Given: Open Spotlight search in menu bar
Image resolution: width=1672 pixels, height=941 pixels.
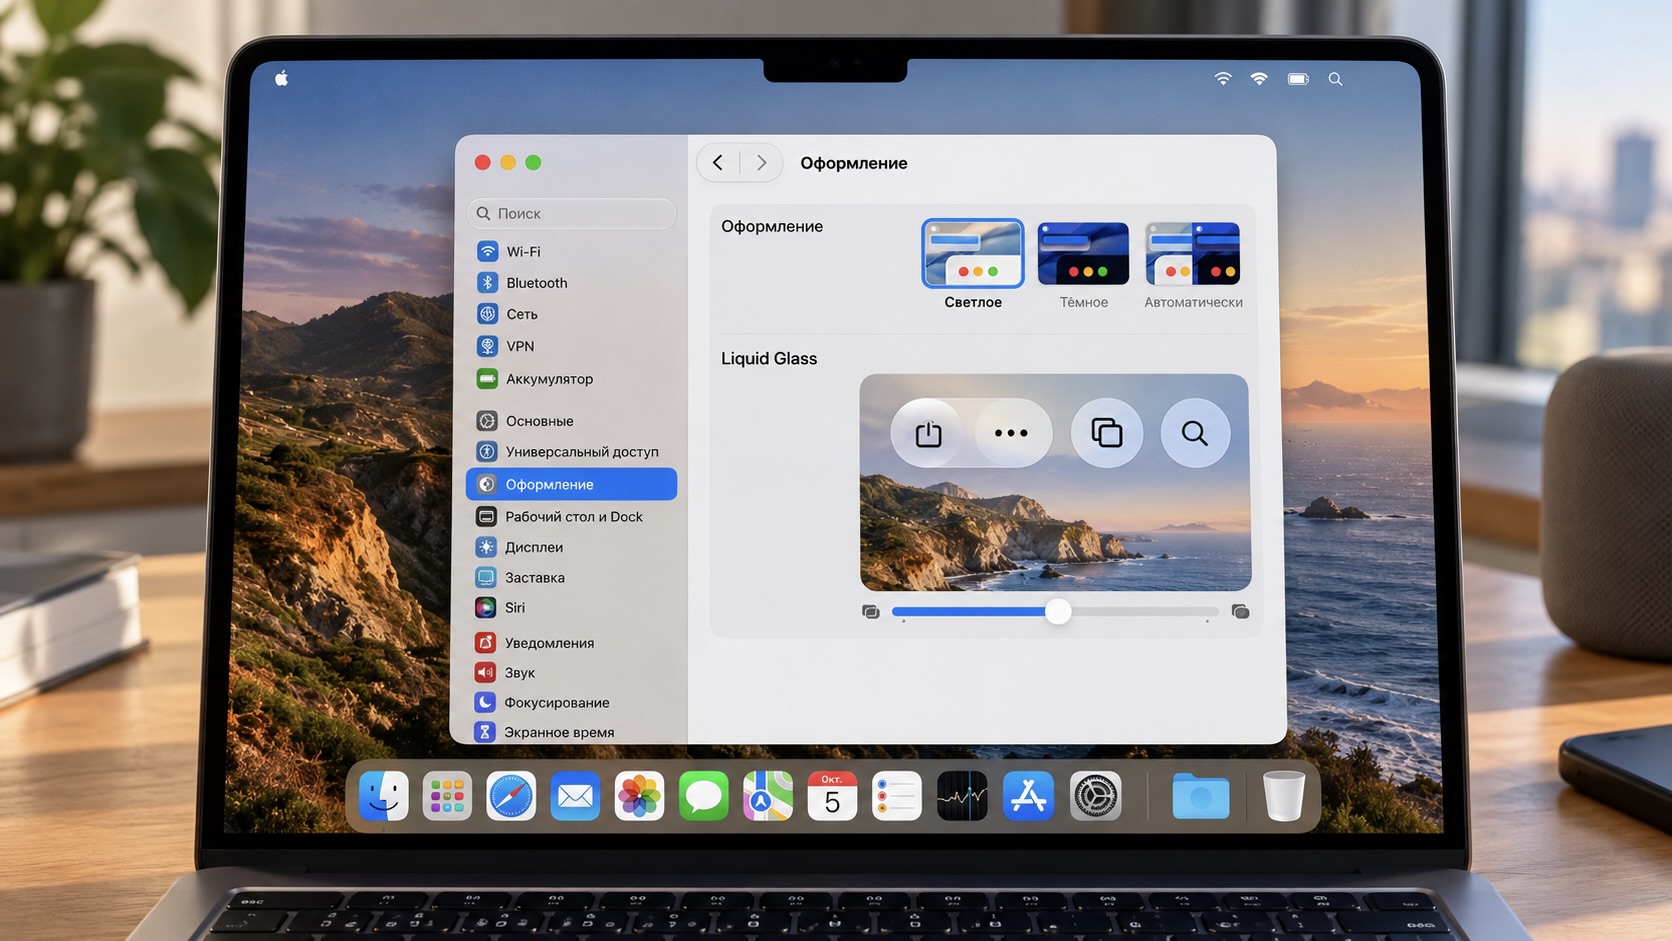Looking at the screenshot, I should click(x=1335, y=79).
